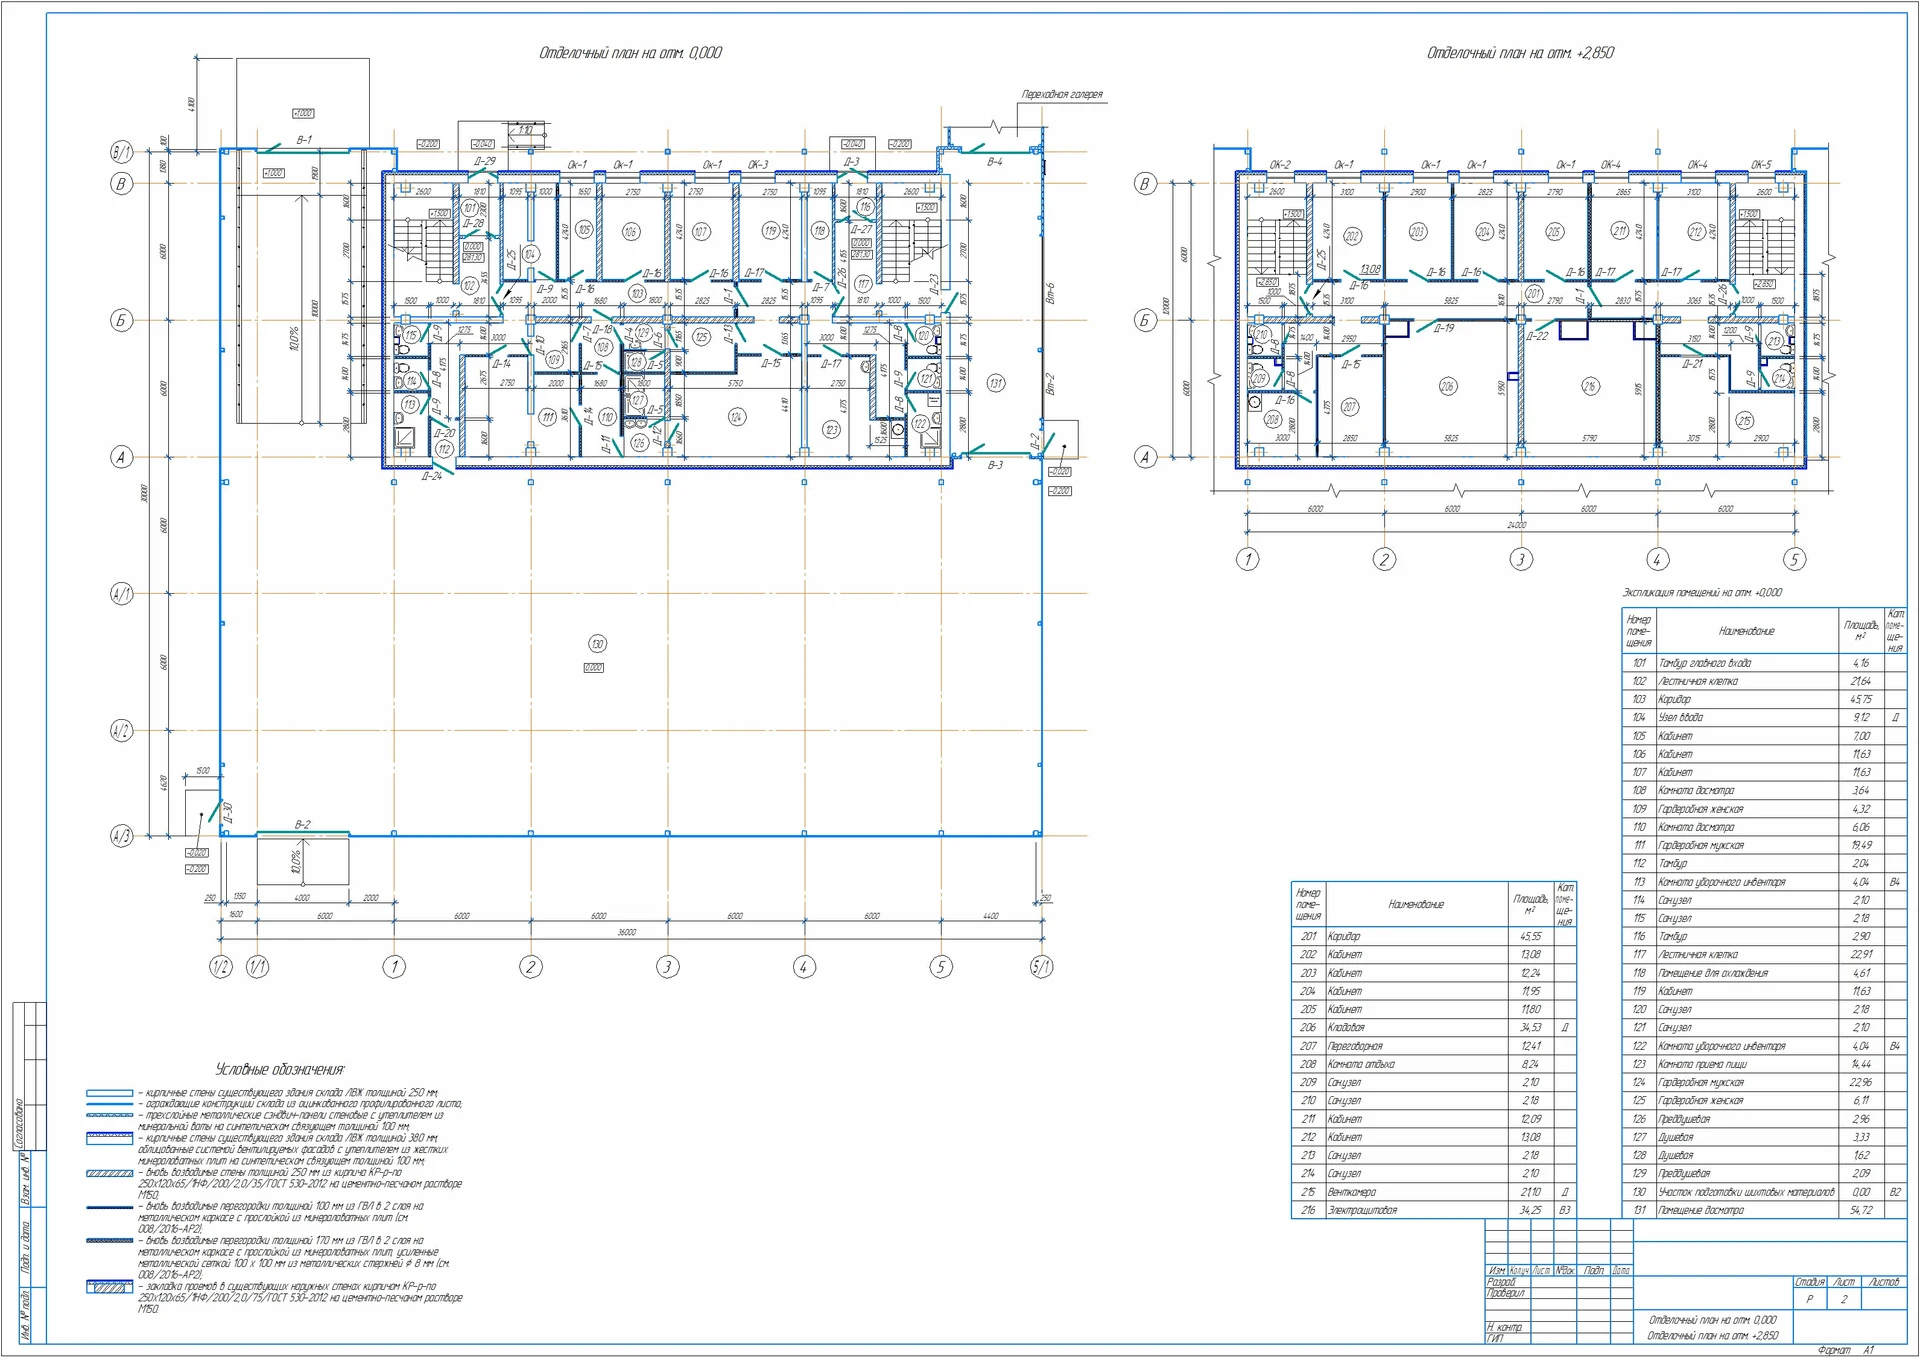Select the 'Комната отдыха' room name
The height and width of the screenshot is (1357, 1920).
1360,1064
